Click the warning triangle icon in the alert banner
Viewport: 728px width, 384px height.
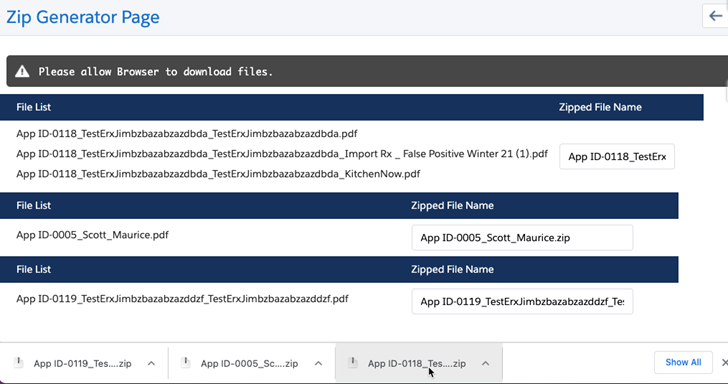coord(22,72)
